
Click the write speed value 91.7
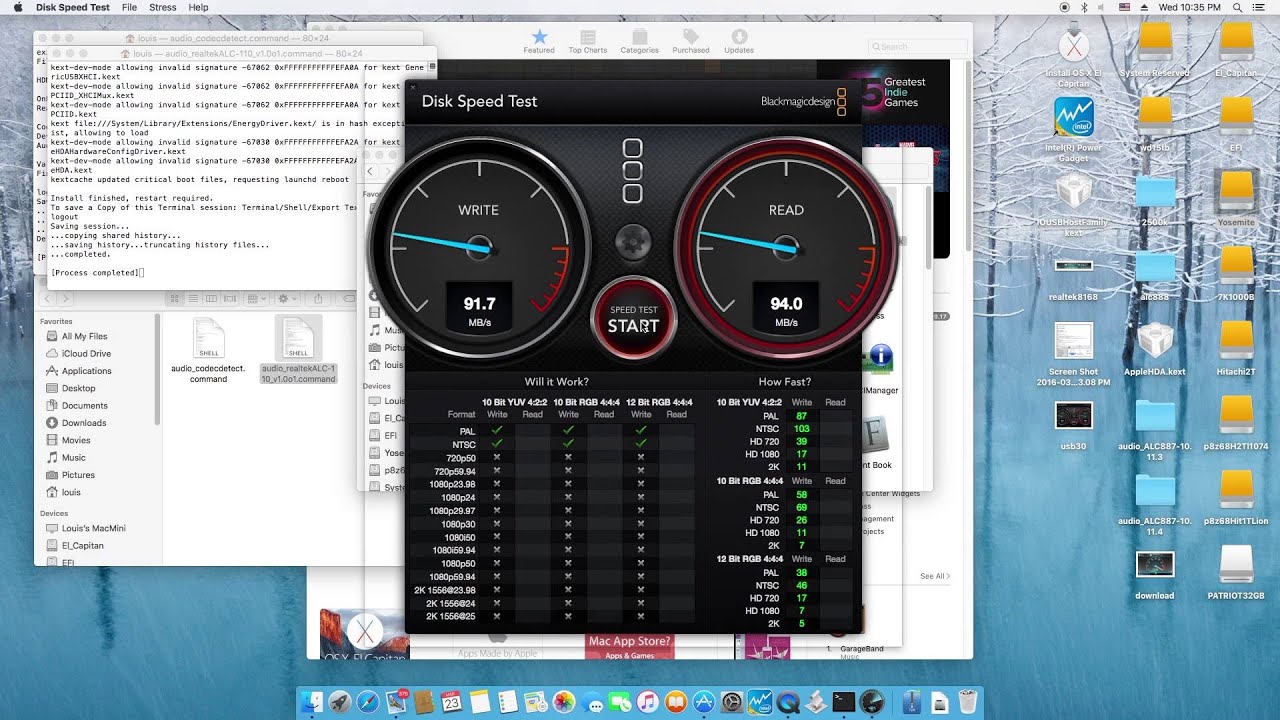[x=479, y=303]
